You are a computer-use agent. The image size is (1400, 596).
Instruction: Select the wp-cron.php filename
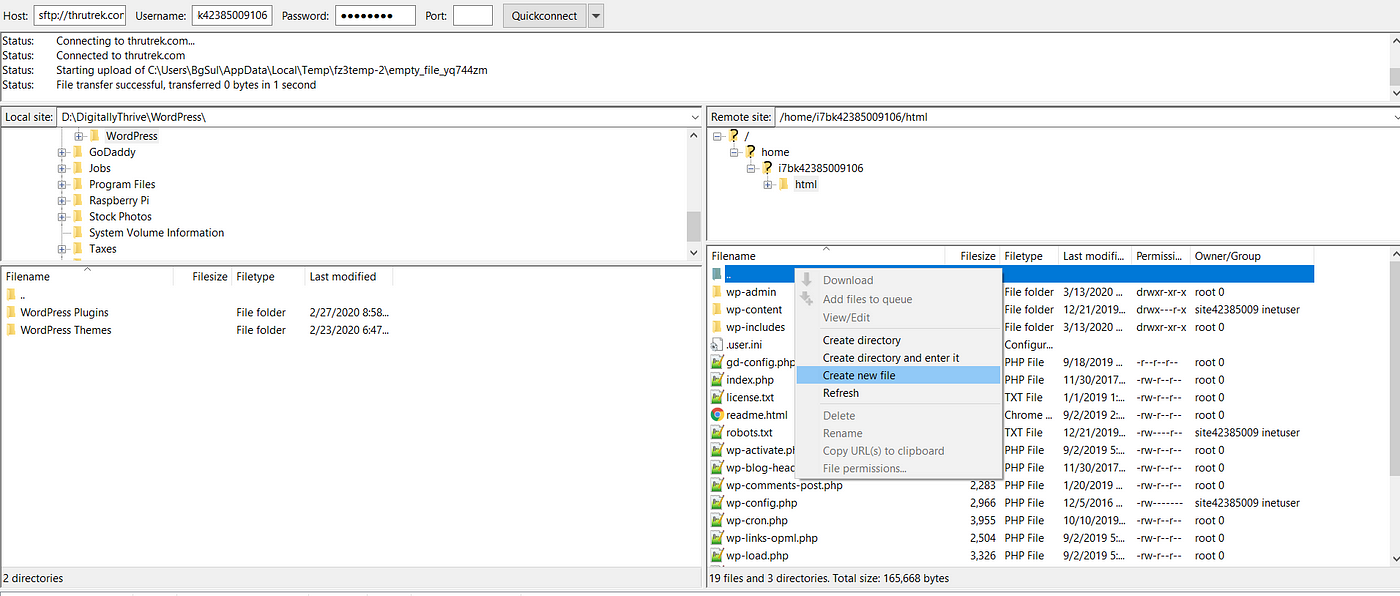pyautogui.click(x=757, y=520)
